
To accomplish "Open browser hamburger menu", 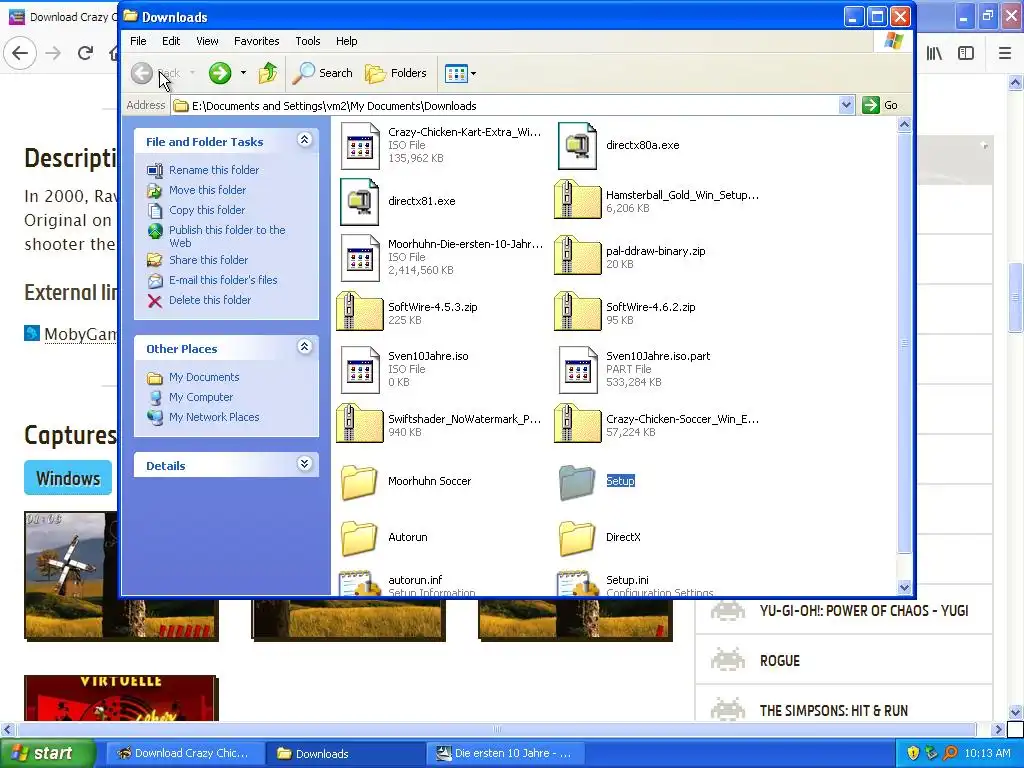I will pos(1005,53).
